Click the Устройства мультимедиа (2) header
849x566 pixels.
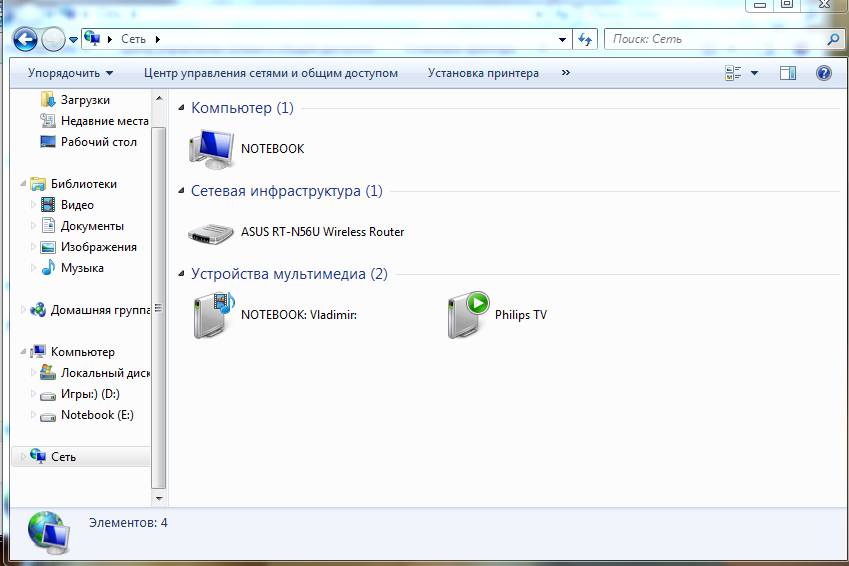tap(289, 274)
